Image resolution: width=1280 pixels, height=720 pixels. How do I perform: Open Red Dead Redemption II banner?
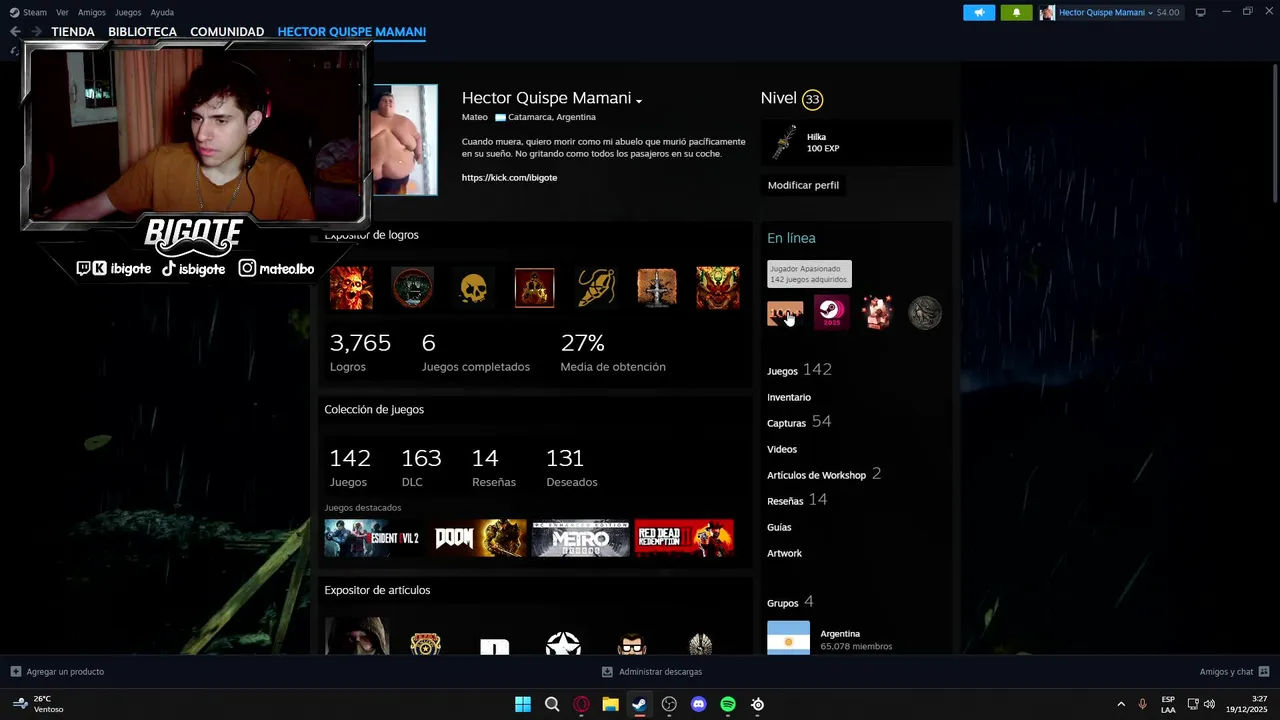point(685,538)
